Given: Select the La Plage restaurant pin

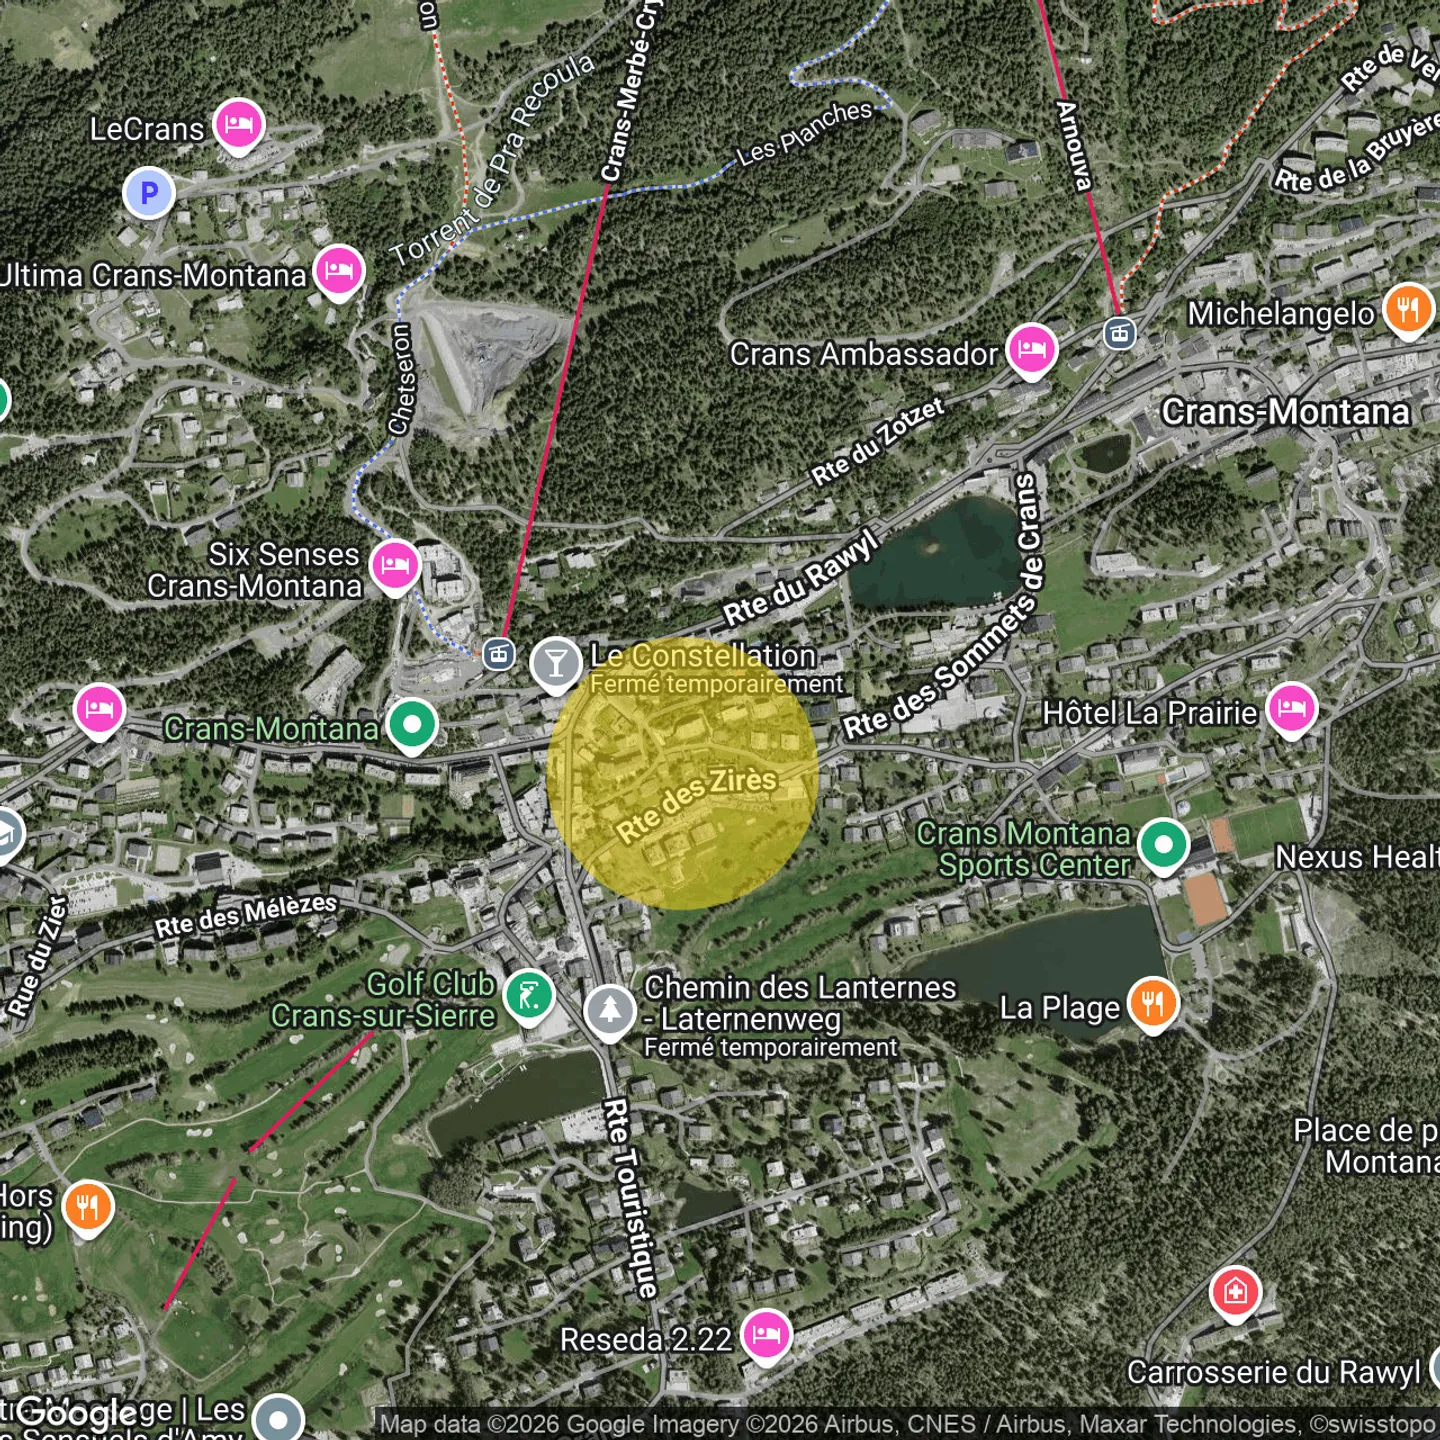Looking at the screenshot, I should coord(1153,1005).
